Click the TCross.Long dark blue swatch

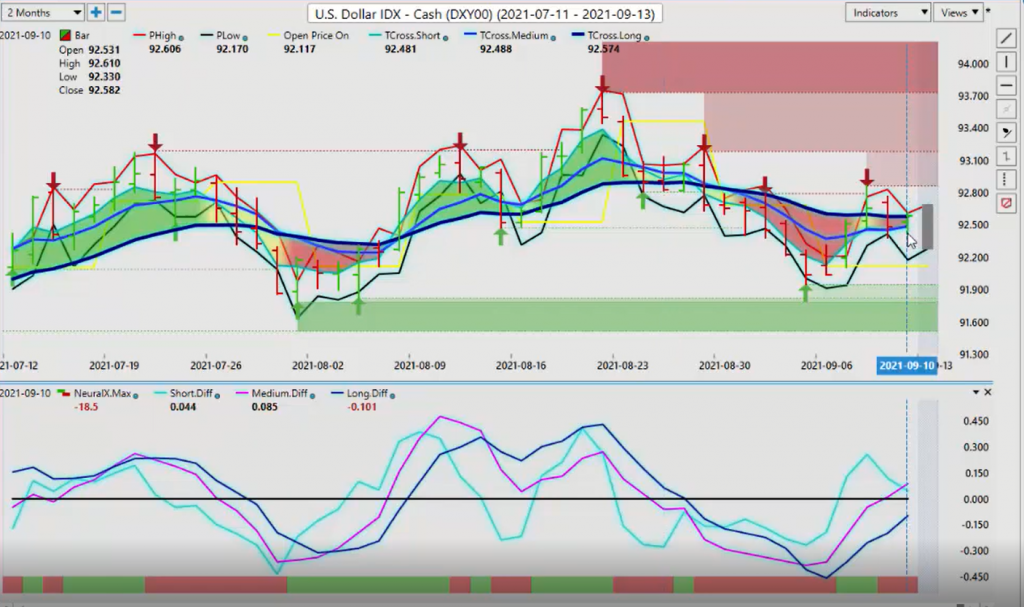(x=578, y=35)
